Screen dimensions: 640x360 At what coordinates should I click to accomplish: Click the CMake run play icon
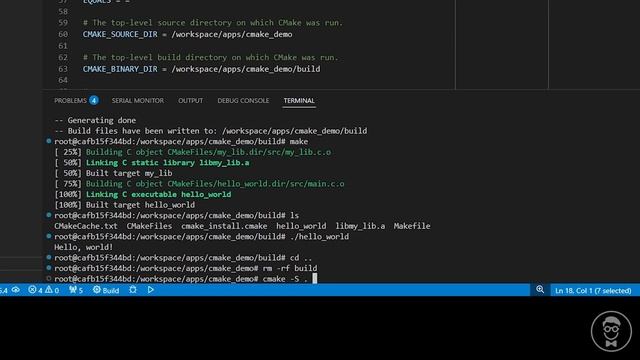pyautogui.click(x=151, y=290)
